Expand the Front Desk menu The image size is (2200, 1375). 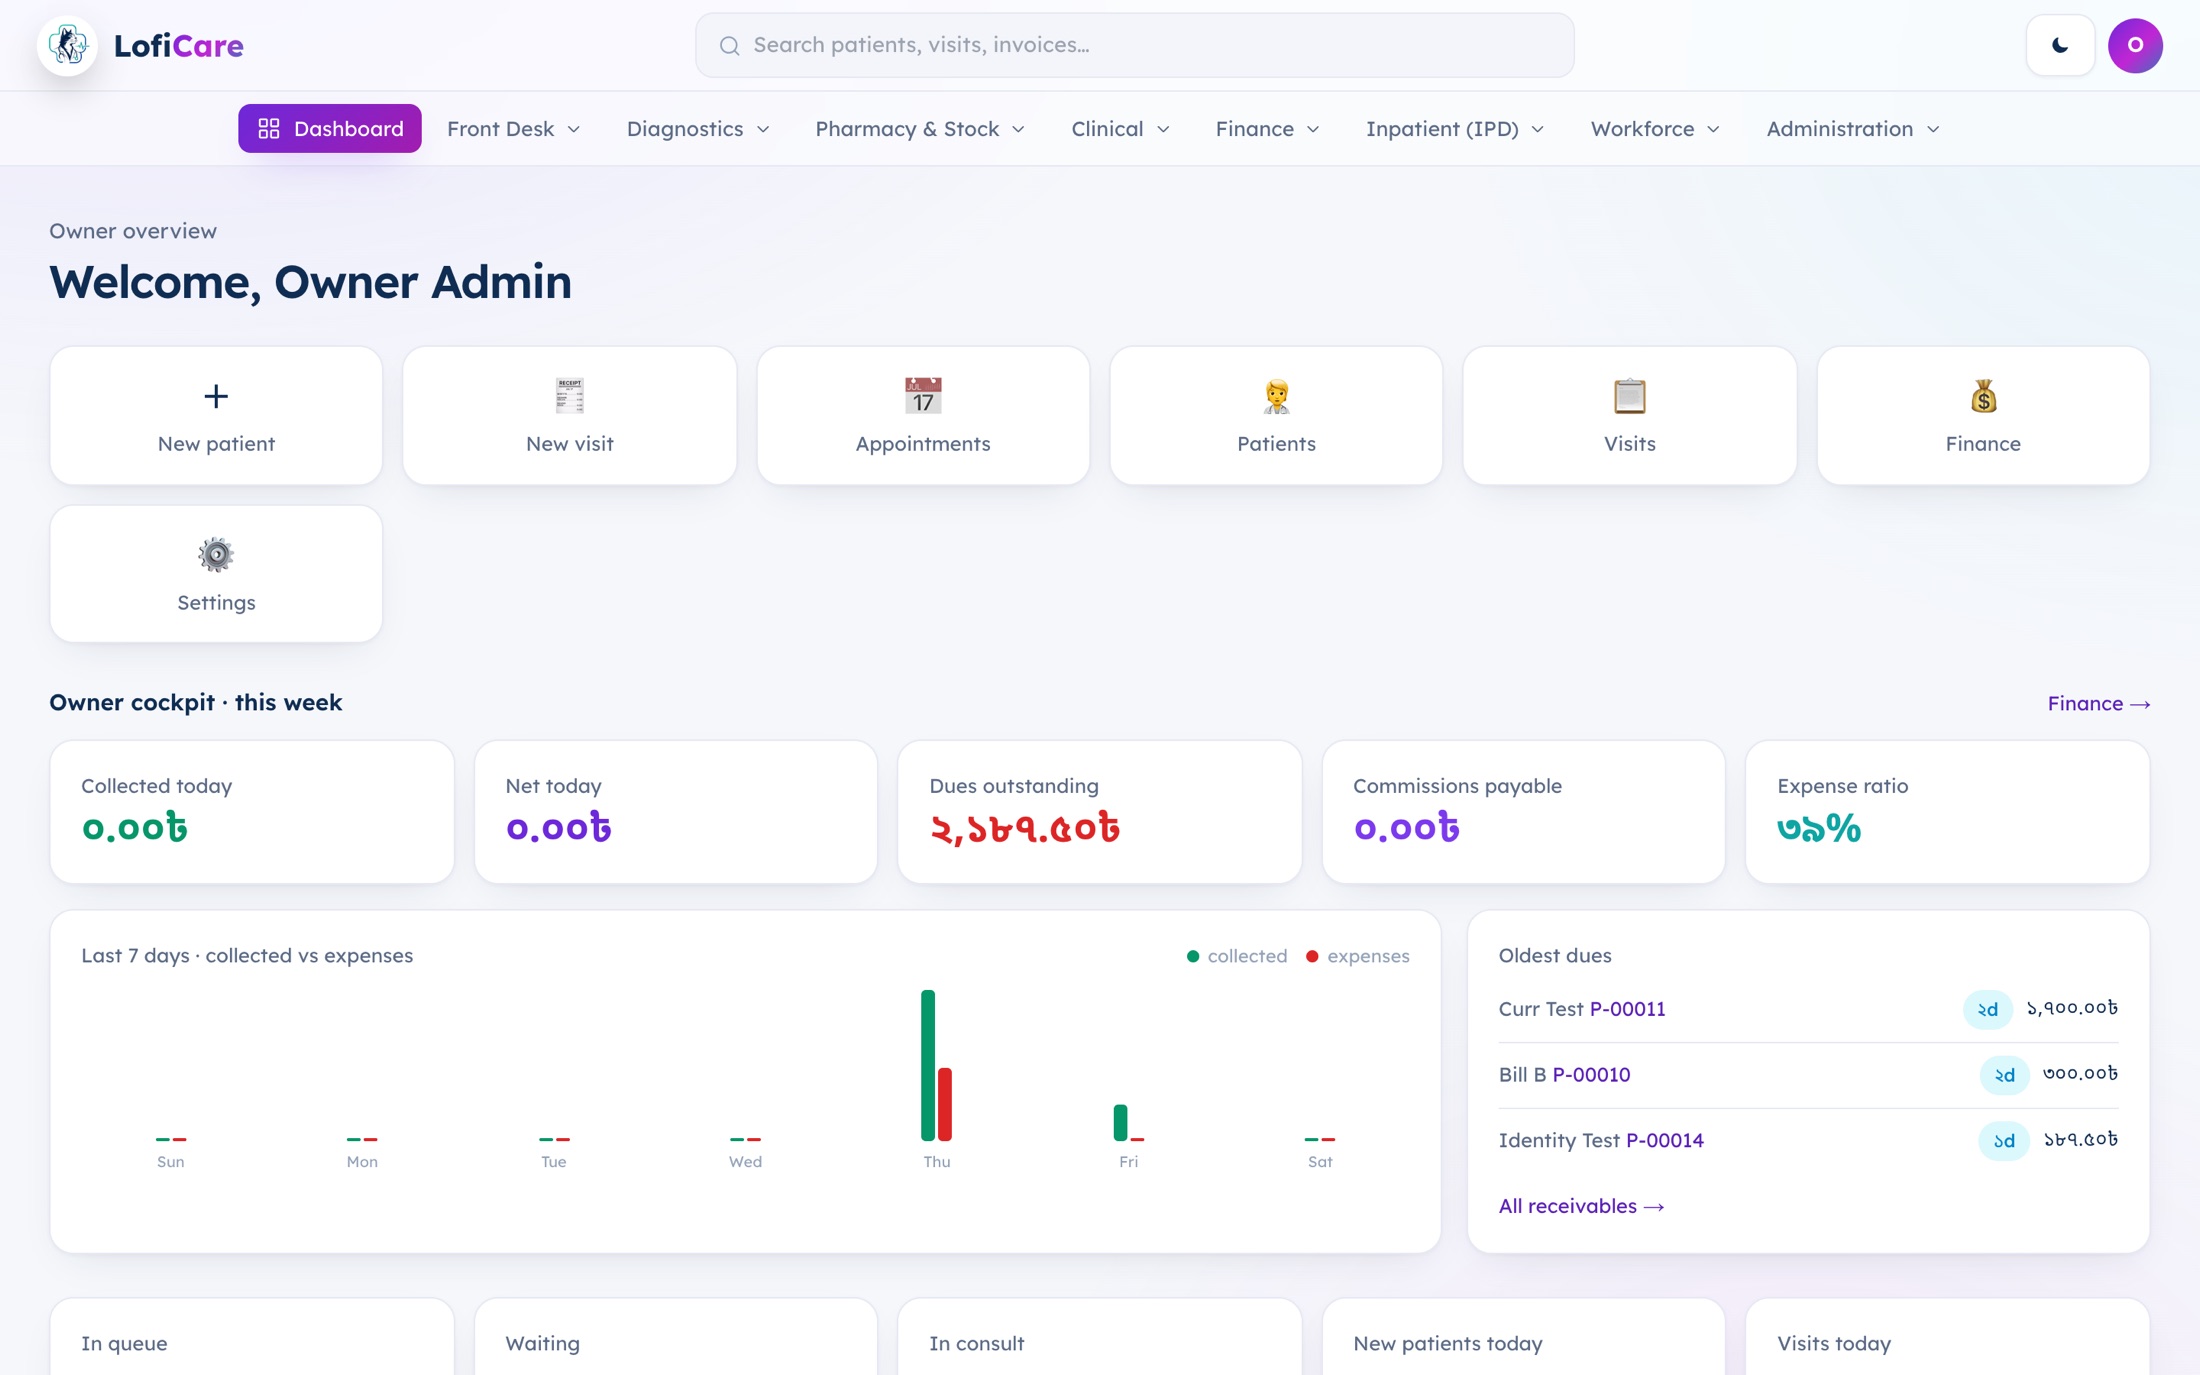[x=514, y=128]
